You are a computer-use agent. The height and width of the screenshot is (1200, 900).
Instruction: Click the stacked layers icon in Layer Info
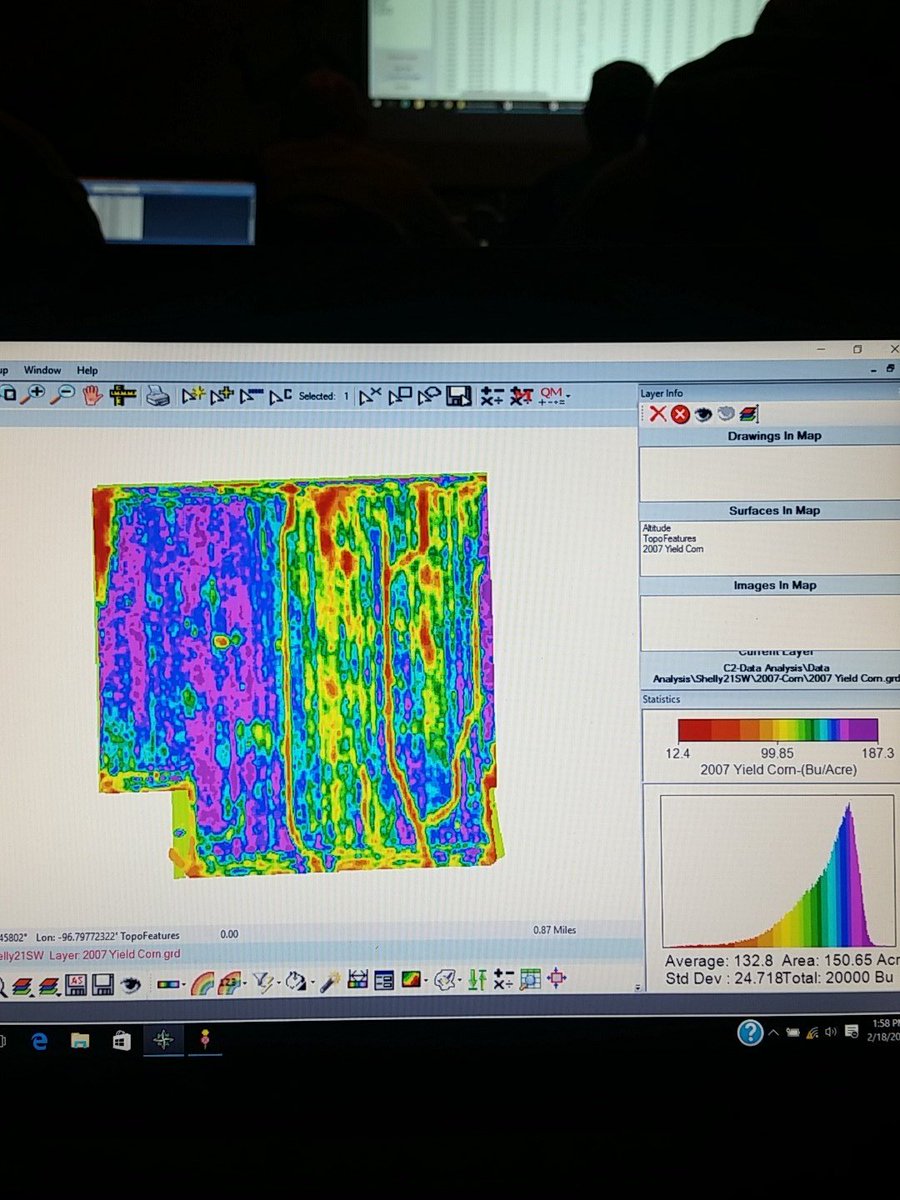749,414
